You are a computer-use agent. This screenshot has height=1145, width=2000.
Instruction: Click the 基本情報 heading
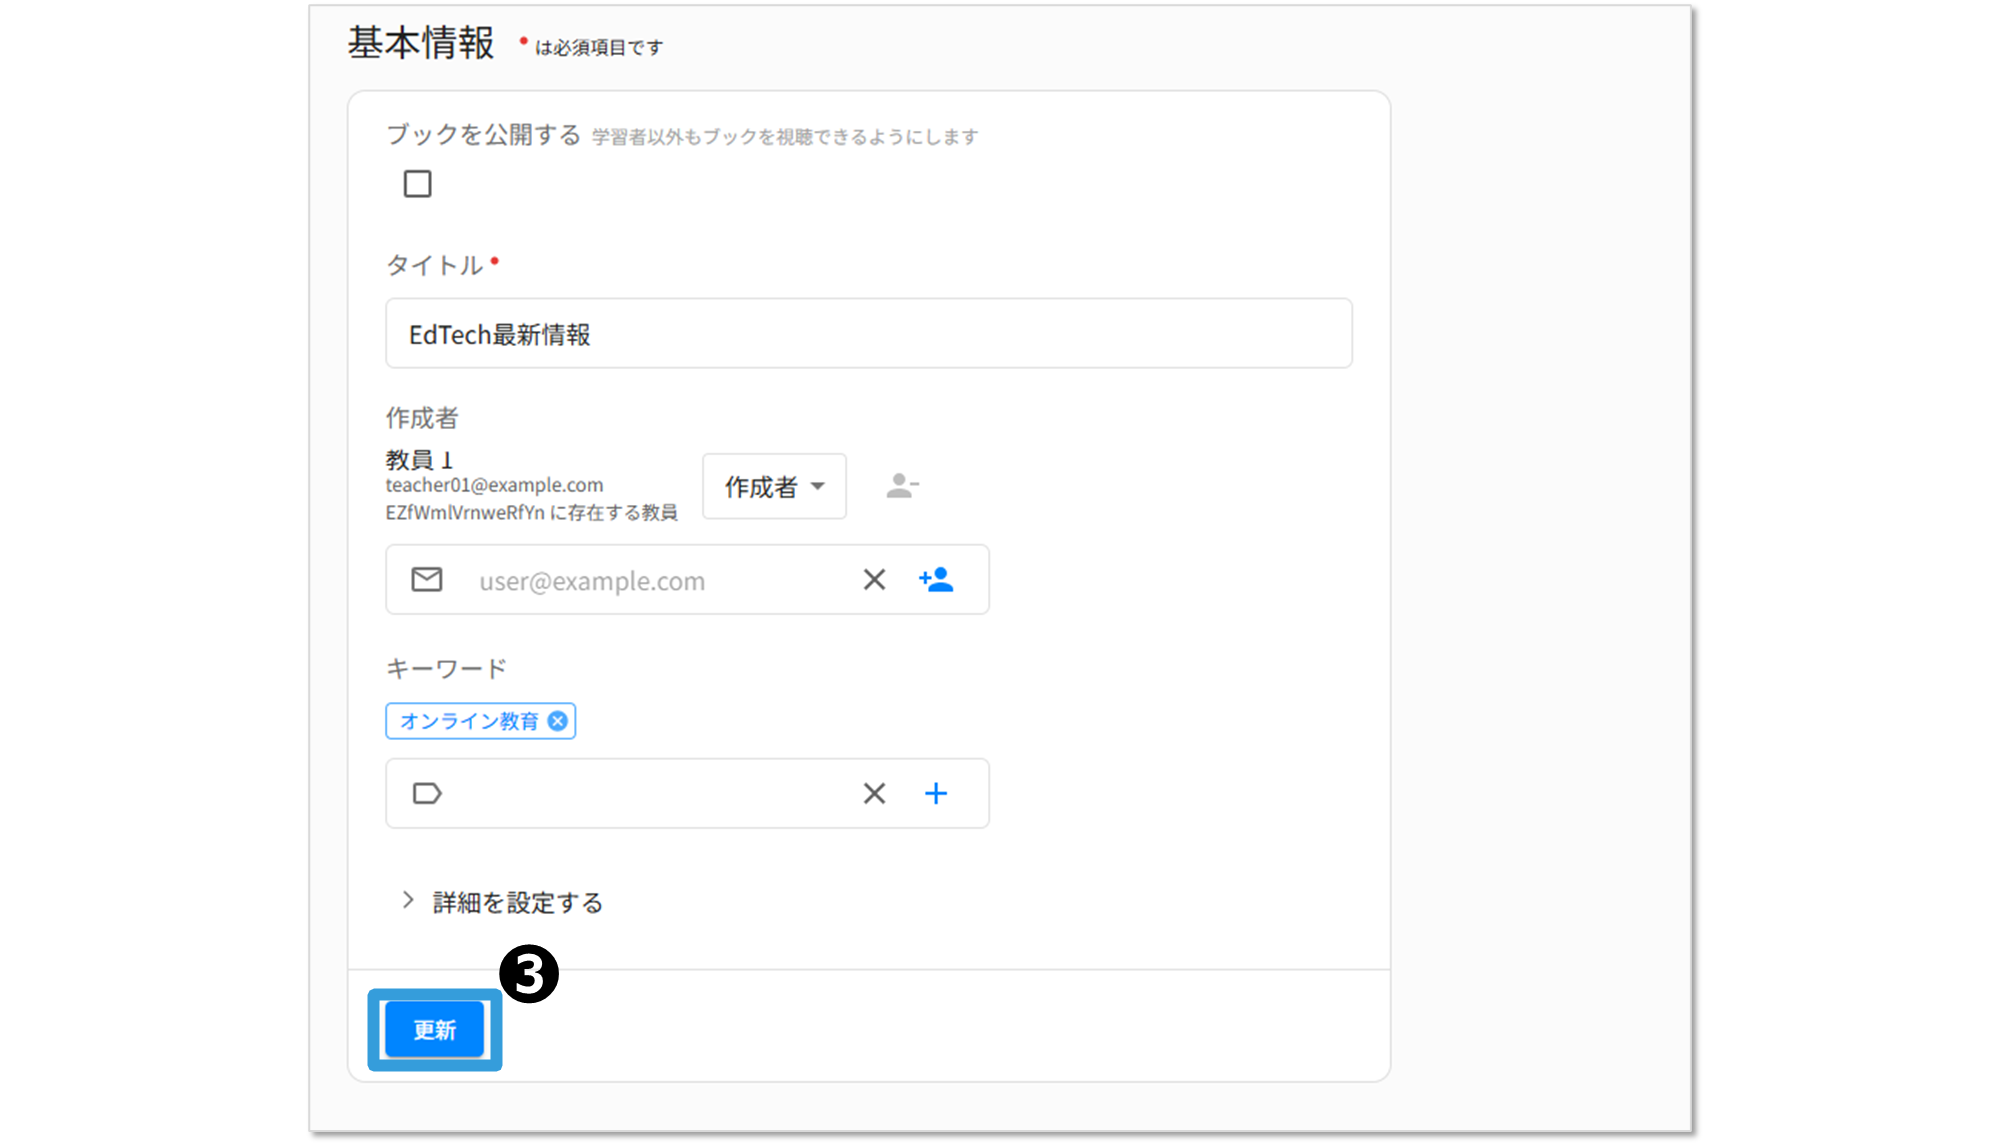click(x=421, y=44)
